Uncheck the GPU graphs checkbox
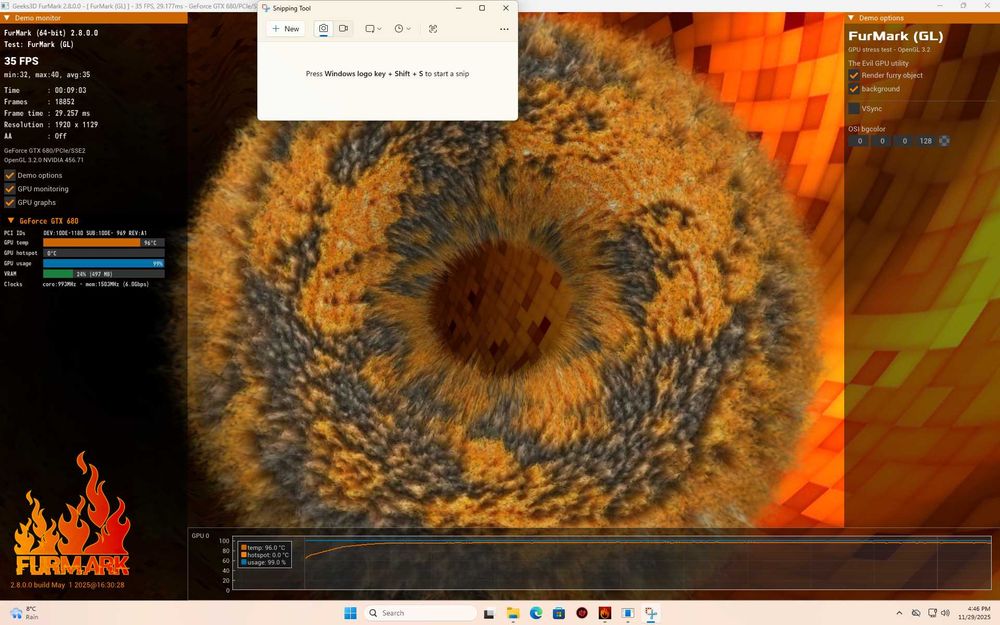1000x625 pixels. coord(10,202)
